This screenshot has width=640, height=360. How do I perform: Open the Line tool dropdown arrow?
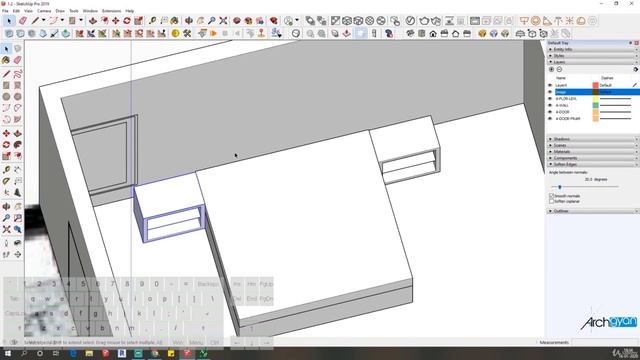(43, 20)
